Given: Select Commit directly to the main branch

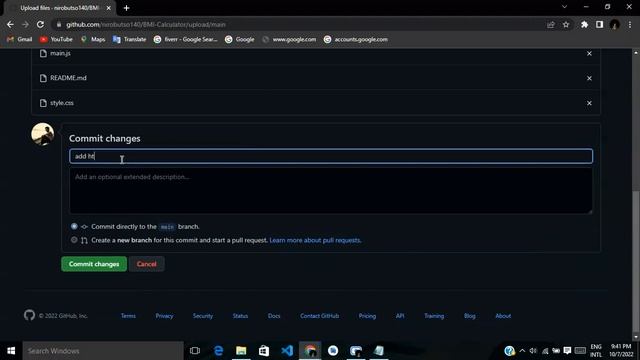Looking at the screenshot, I should [x=74, y=226].
